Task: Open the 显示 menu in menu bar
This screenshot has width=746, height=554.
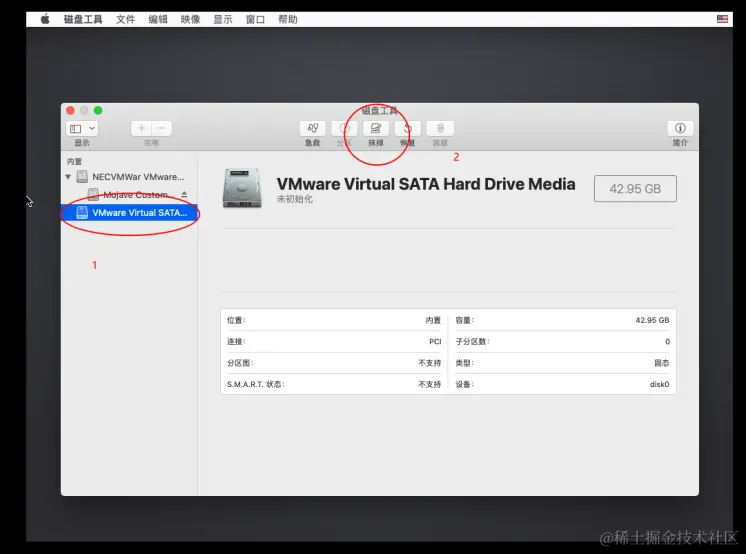Action: 223,20
